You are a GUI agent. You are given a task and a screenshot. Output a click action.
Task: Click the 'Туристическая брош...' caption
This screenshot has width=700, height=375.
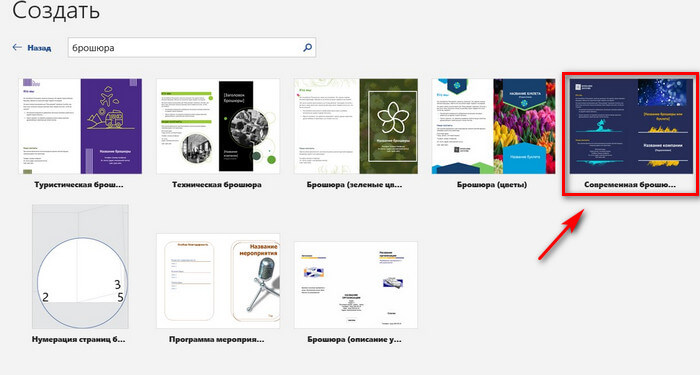(x=79, y=185)
